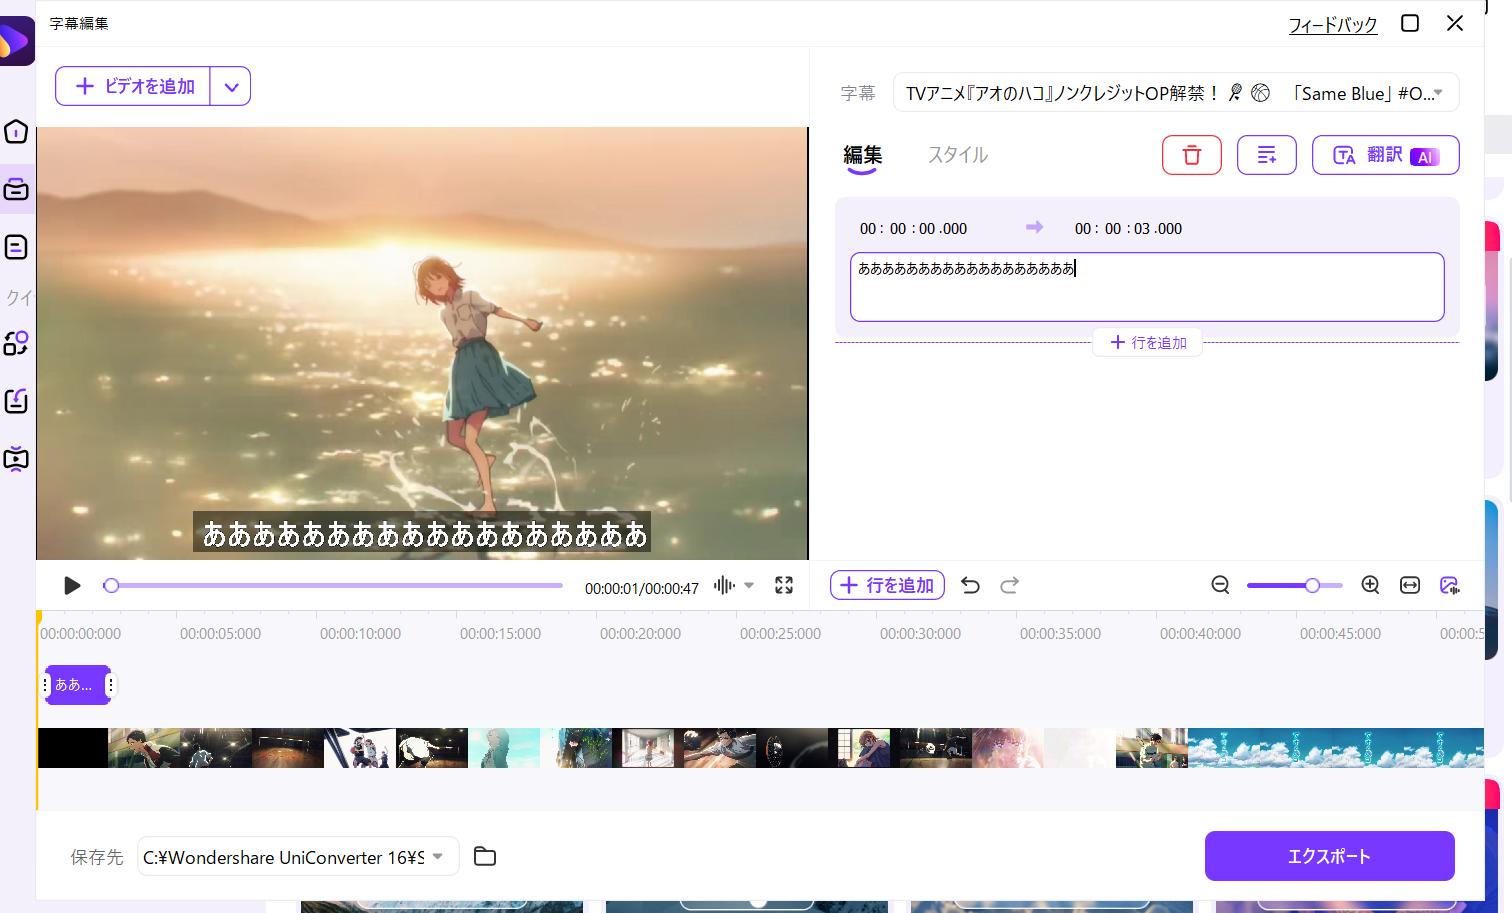Adjust the timeline zoom slider

coord(1294,585)
